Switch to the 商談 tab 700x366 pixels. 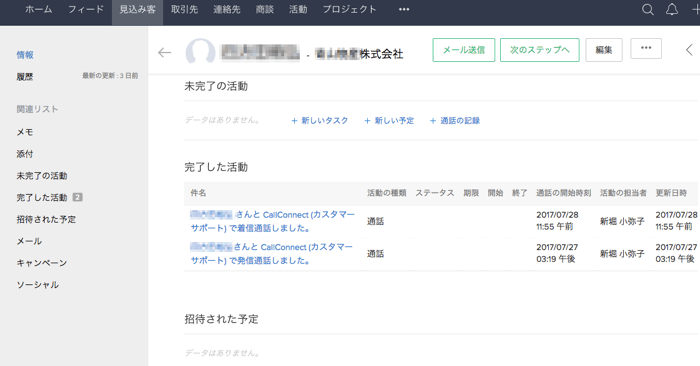click(x=265, y=9)
